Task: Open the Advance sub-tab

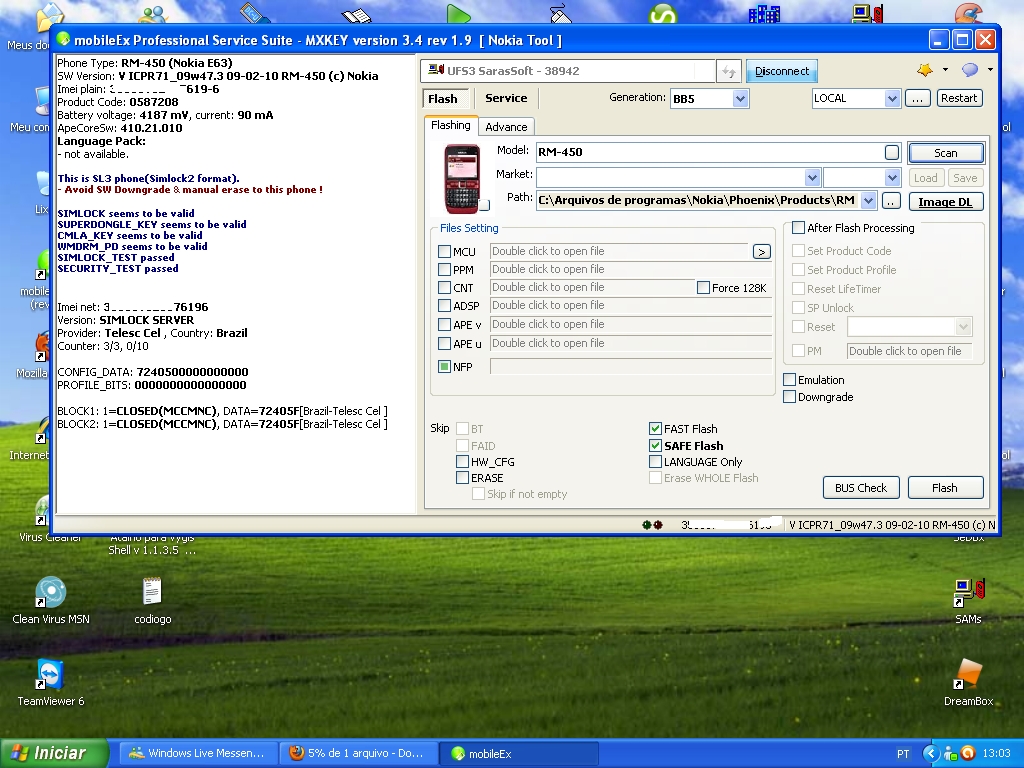Action: 506,127
